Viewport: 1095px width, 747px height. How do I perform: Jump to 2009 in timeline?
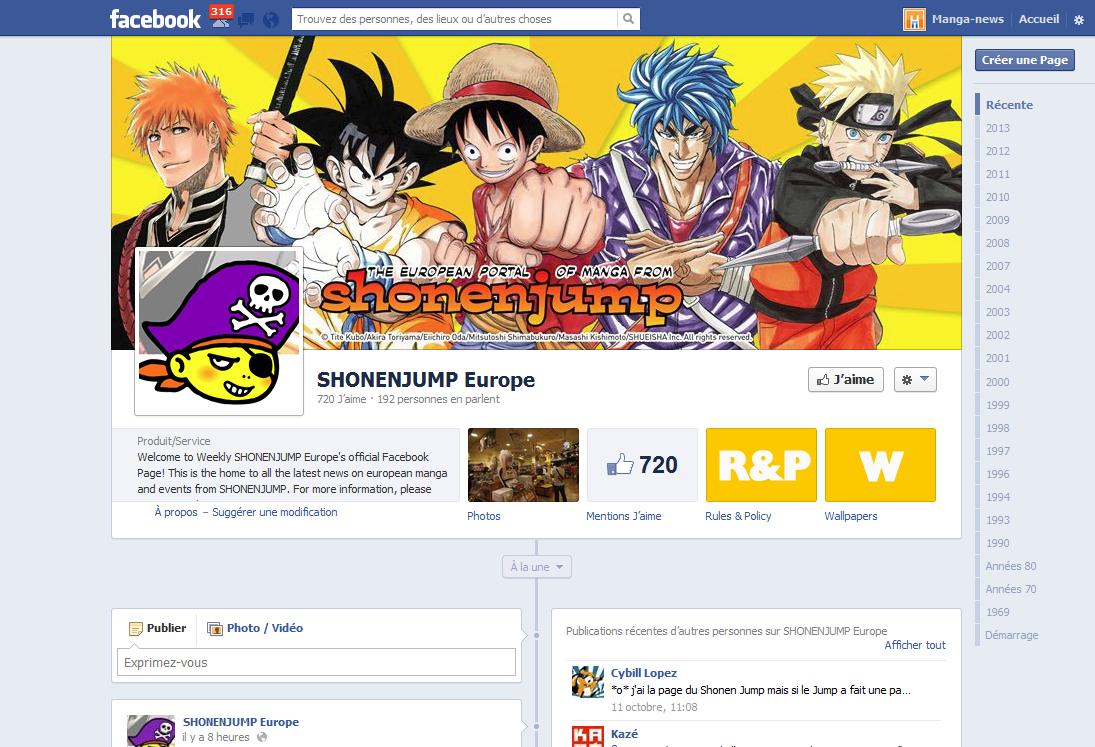tap(997, 220)
